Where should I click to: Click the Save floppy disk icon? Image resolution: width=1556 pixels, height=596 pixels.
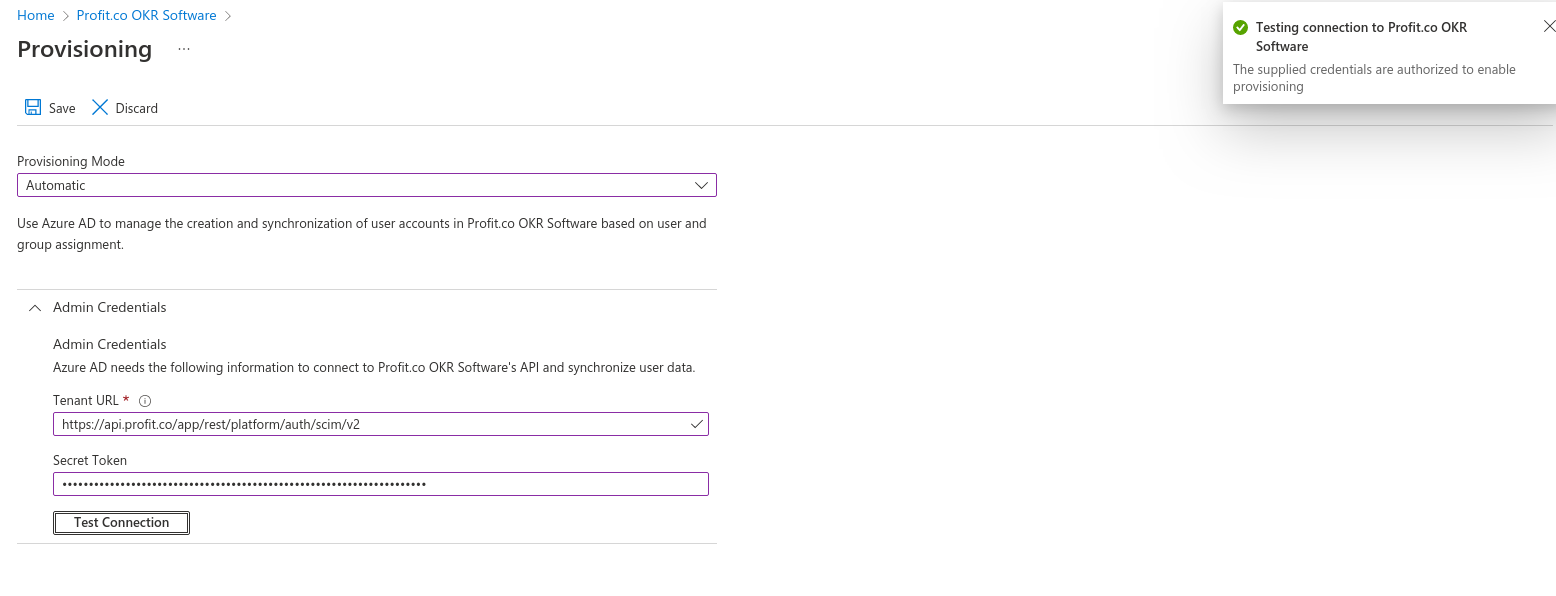click(x=33, y=108)
